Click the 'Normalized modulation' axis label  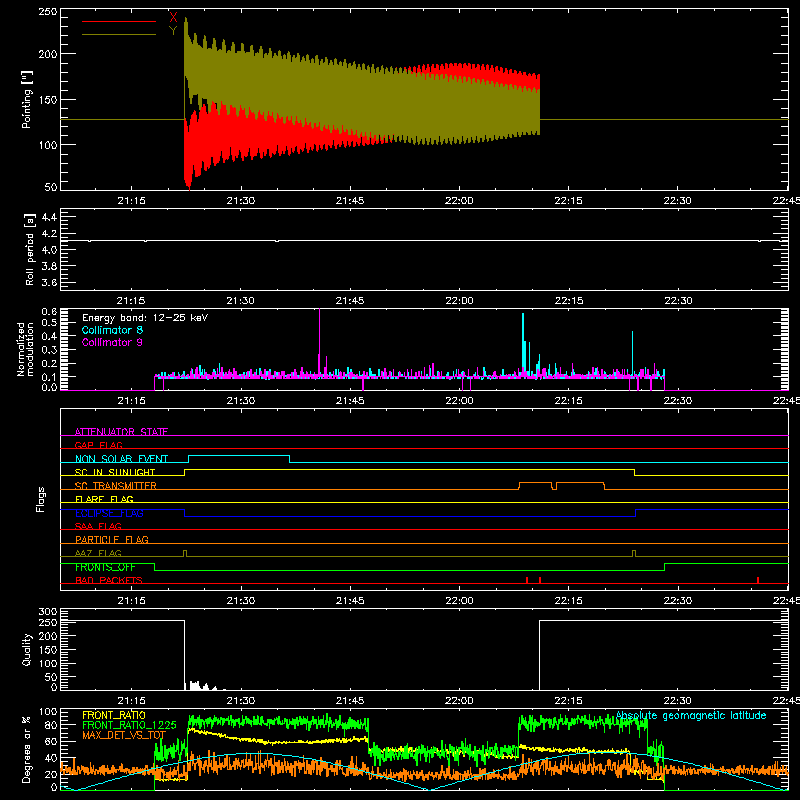[x=25, y=349]
